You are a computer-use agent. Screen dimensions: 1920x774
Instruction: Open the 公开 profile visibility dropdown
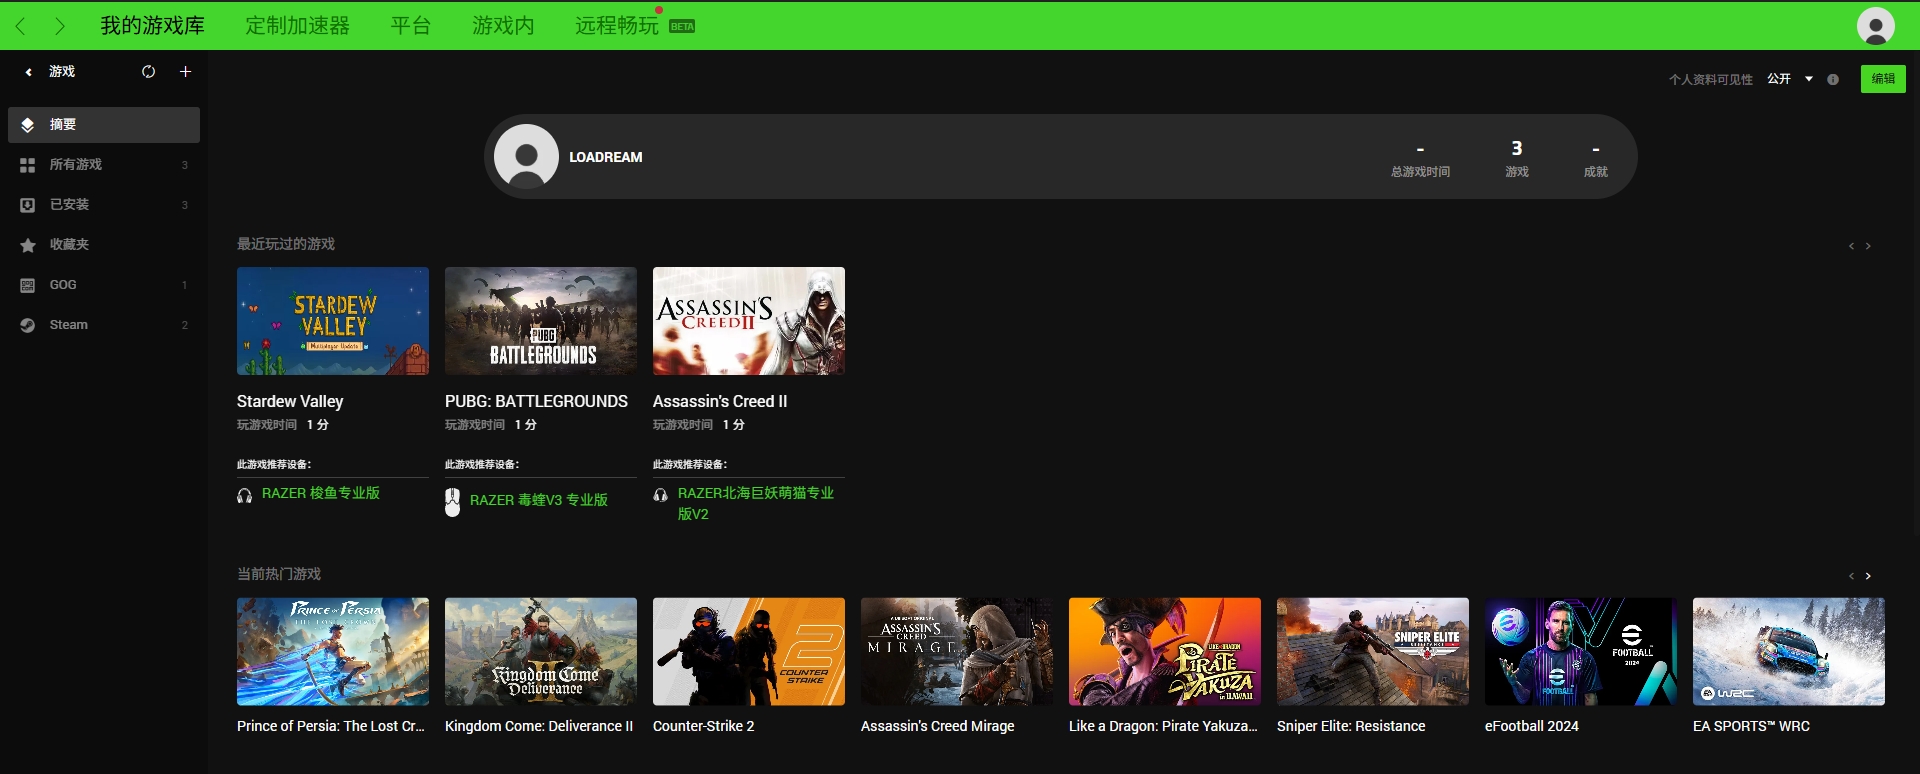coord(1790,79)
